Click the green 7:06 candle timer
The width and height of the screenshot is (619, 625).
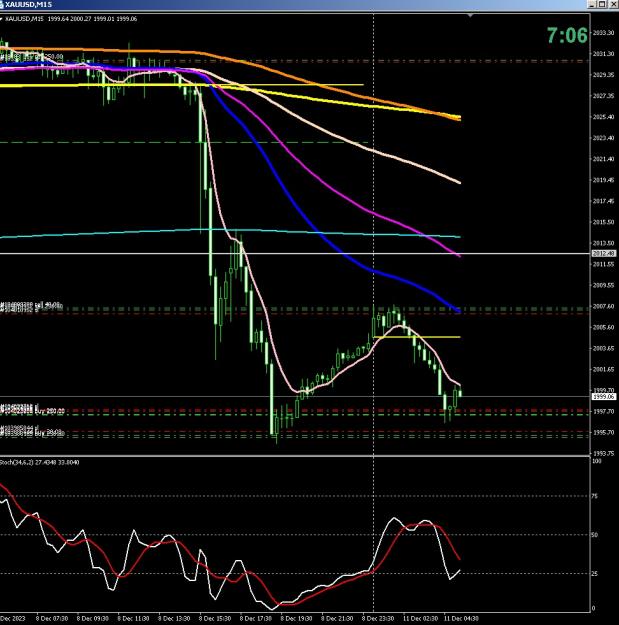tap(567, 35)
